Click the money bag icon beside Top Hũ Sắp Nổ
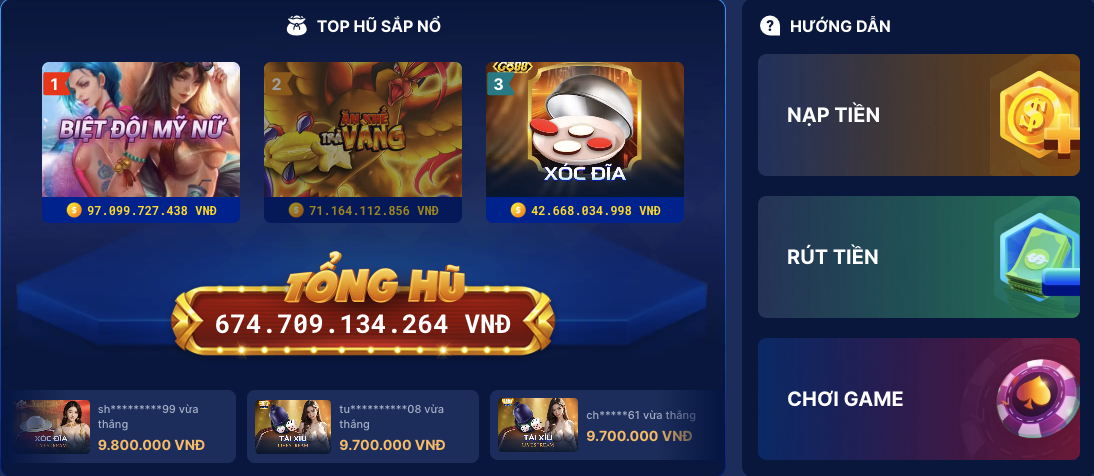The height and width of the screenshot is (476, 1094). [297, 27]
